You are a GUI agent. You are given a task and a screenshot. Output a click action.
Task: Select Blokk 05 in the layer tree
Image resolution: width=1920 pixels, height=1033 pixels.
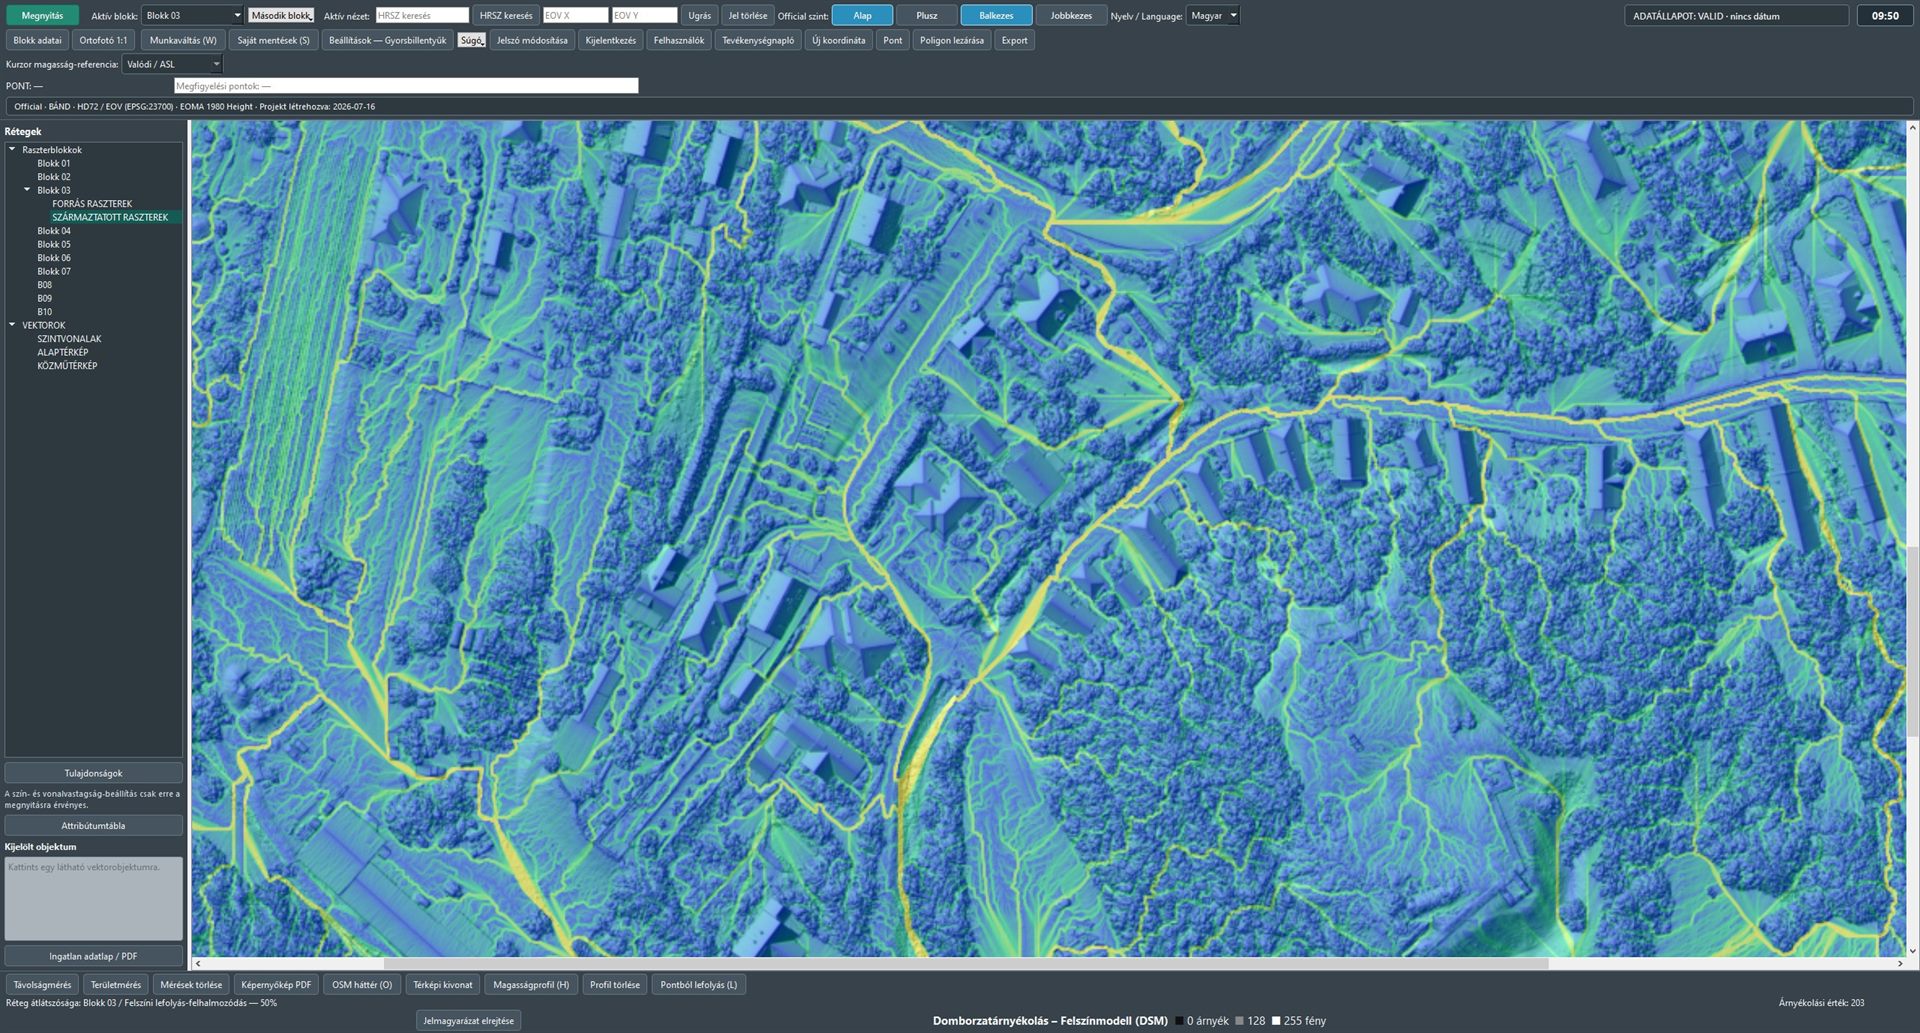54,245
